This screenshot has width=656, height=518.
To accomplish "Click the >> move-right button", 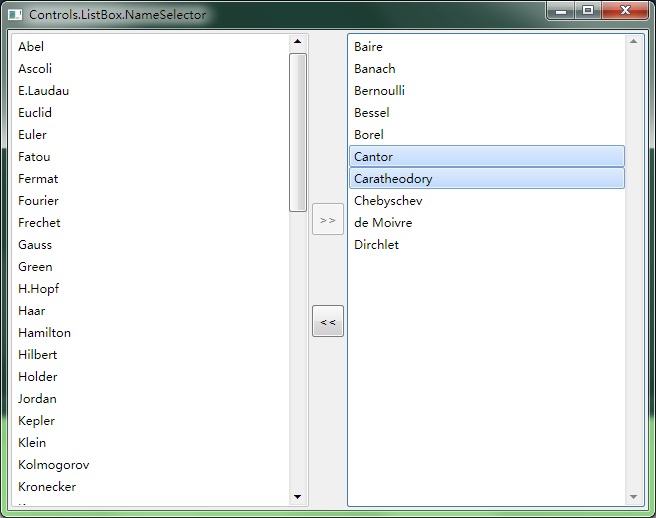I will point(327,219).
